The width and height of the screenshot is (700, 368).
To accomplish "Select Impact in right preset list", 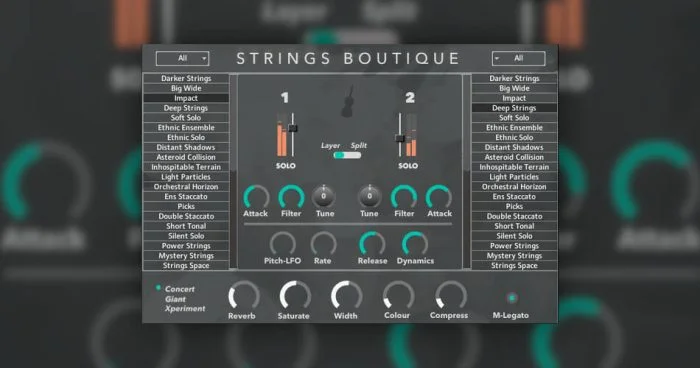I will (x=514, y=98).
